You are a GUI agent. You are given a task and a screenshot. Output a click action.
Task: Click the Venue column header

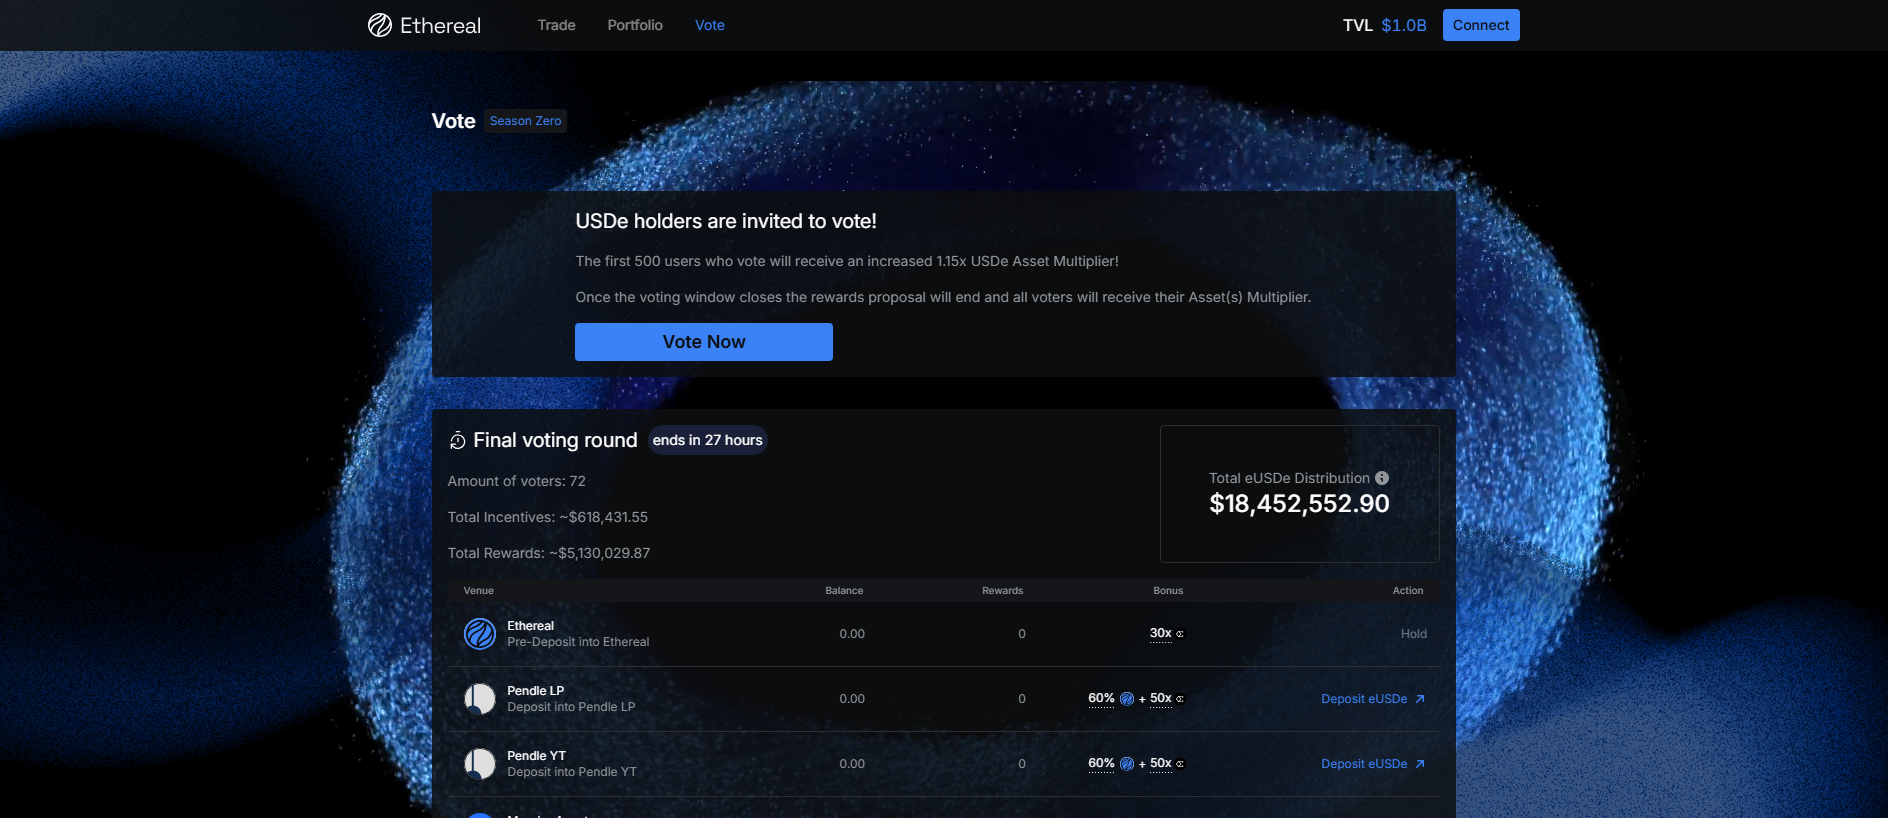479,591
